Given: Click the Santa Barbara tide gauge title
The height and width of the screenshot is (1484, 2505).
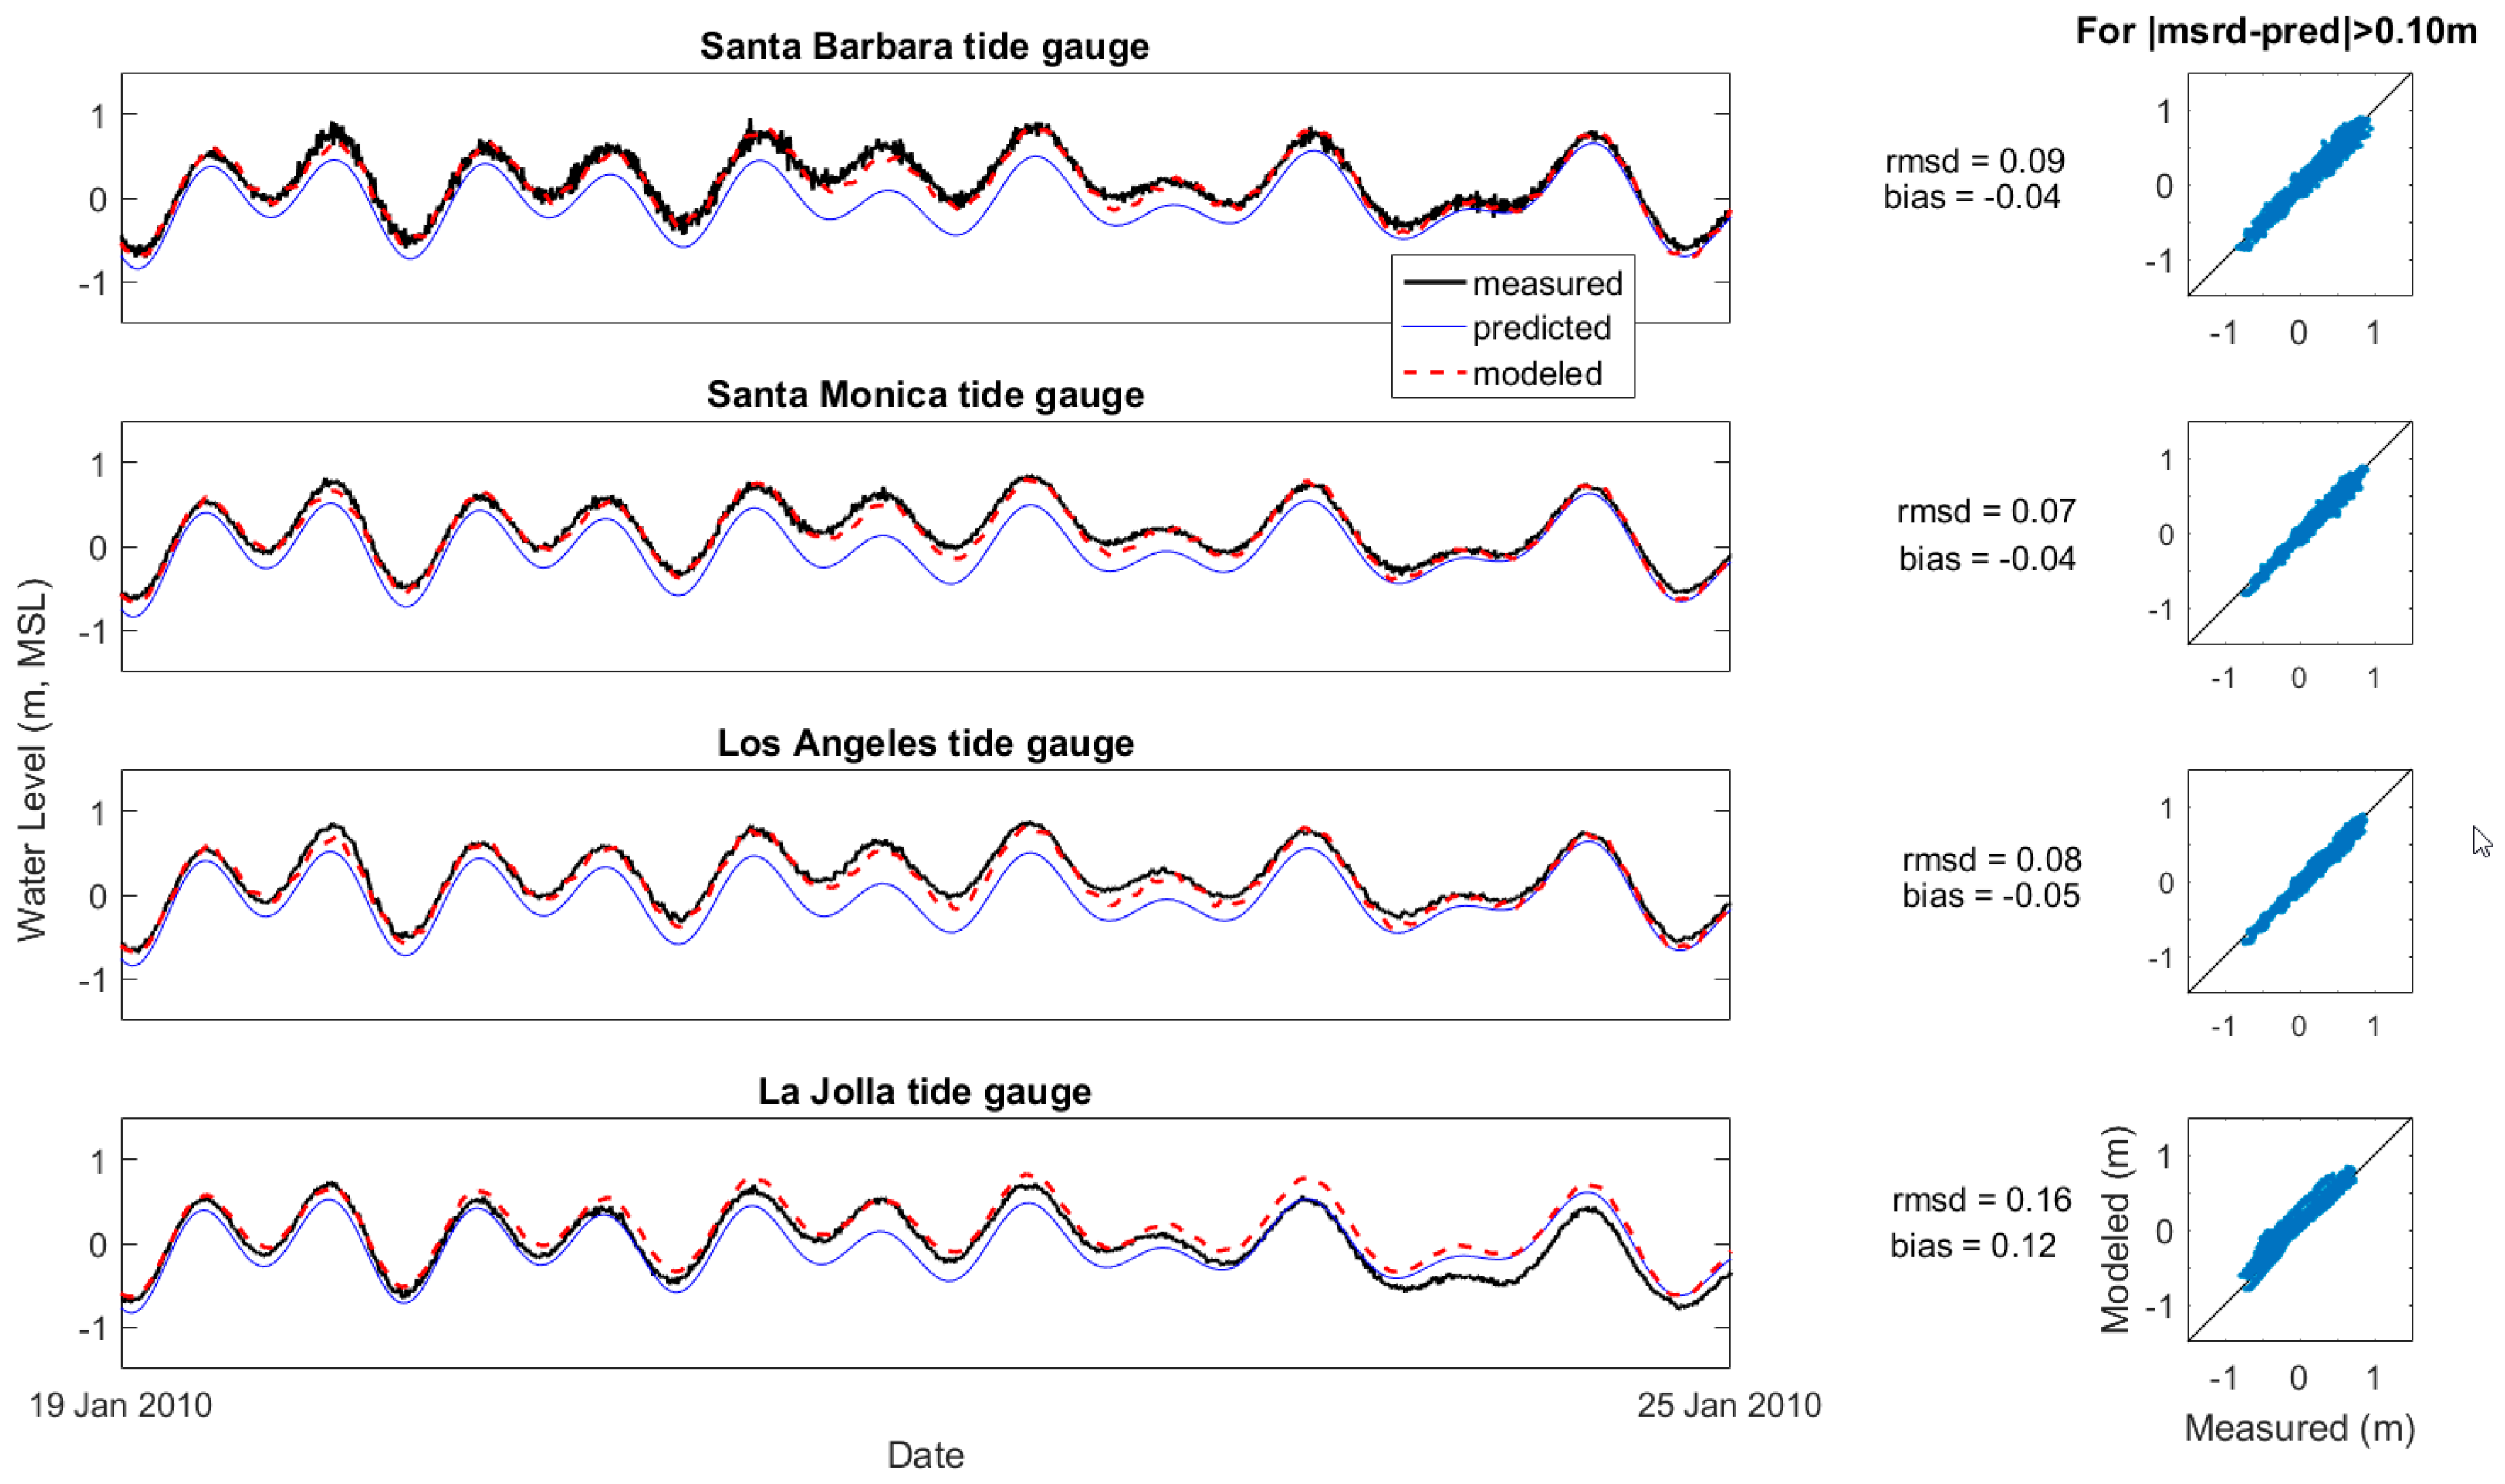Looking at the screenshot, I should click(x=924, y=46).
